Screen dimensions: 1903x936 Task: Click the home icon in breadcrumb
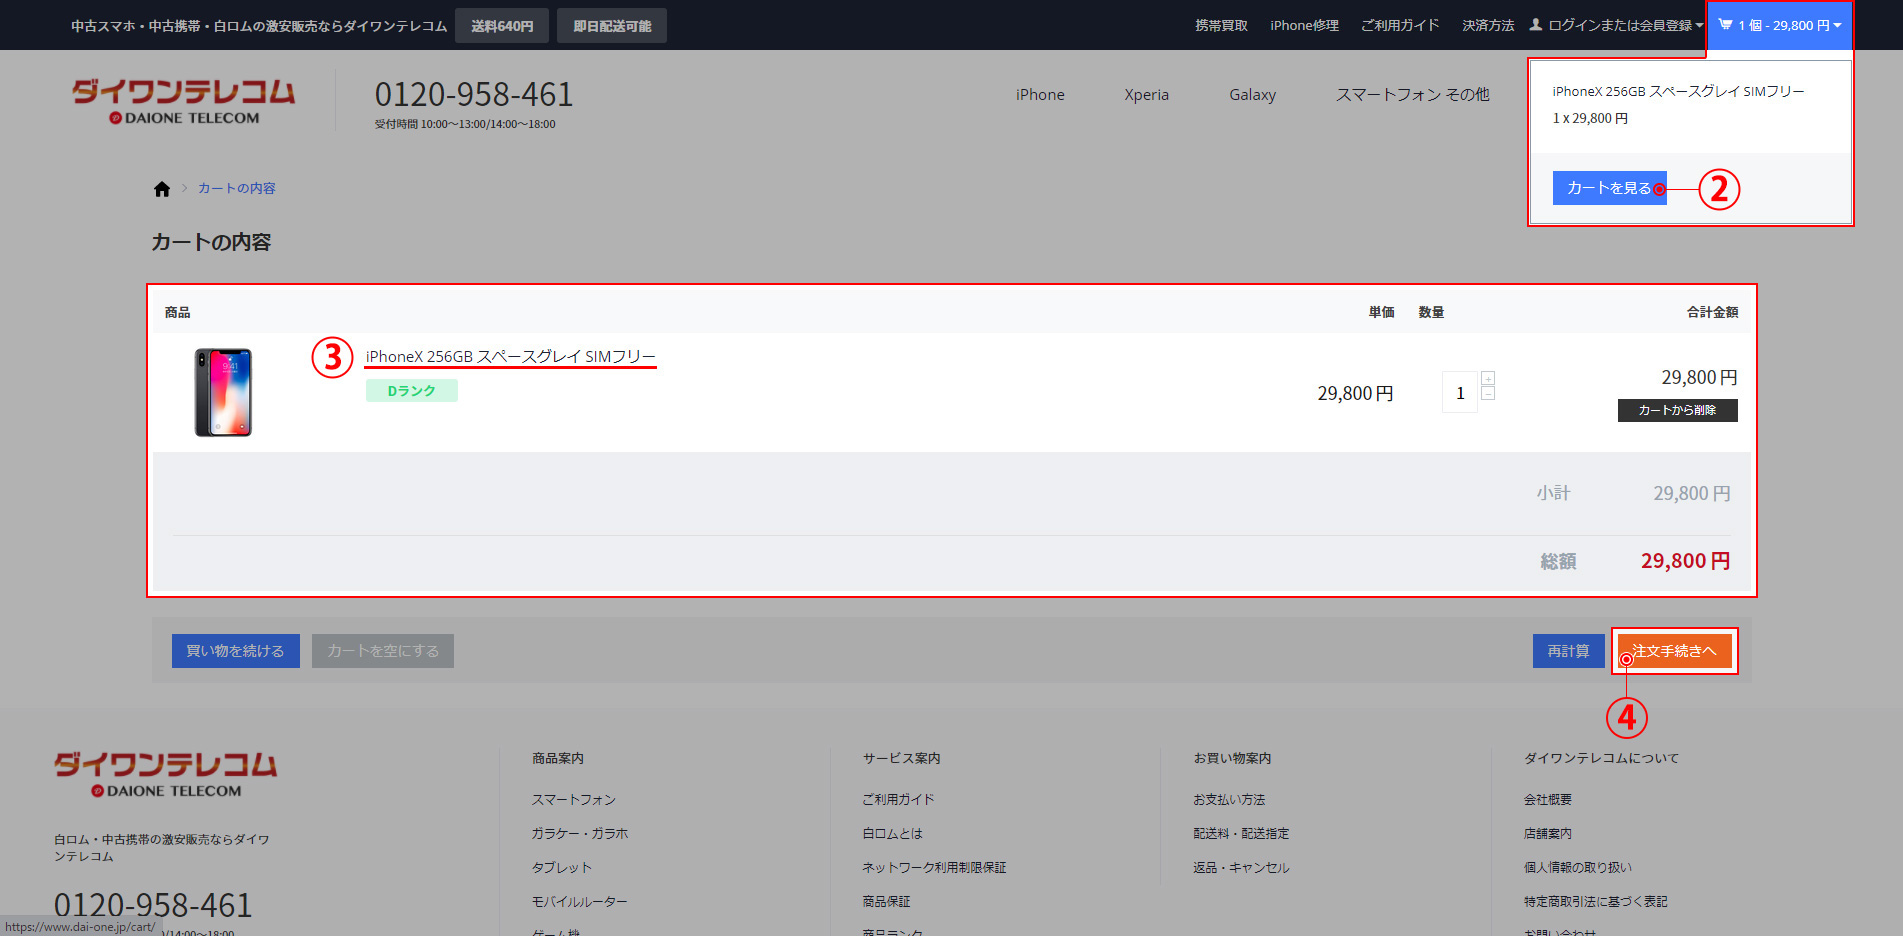(x=162, y=189)
